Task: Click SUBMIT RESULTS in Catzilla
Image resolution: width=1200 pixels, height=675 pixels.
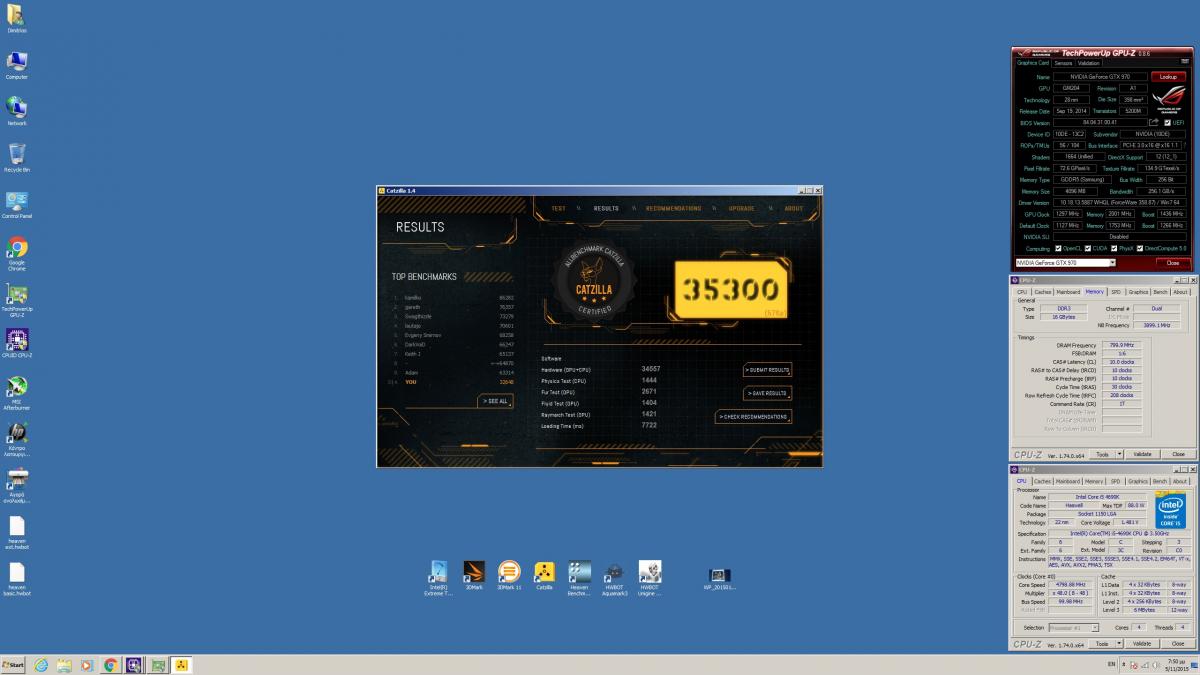Action: (x=767, y=370)
